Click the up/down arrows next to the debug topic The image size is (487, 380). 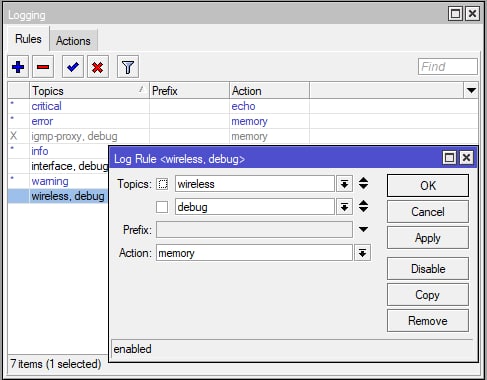pos(363,207)
